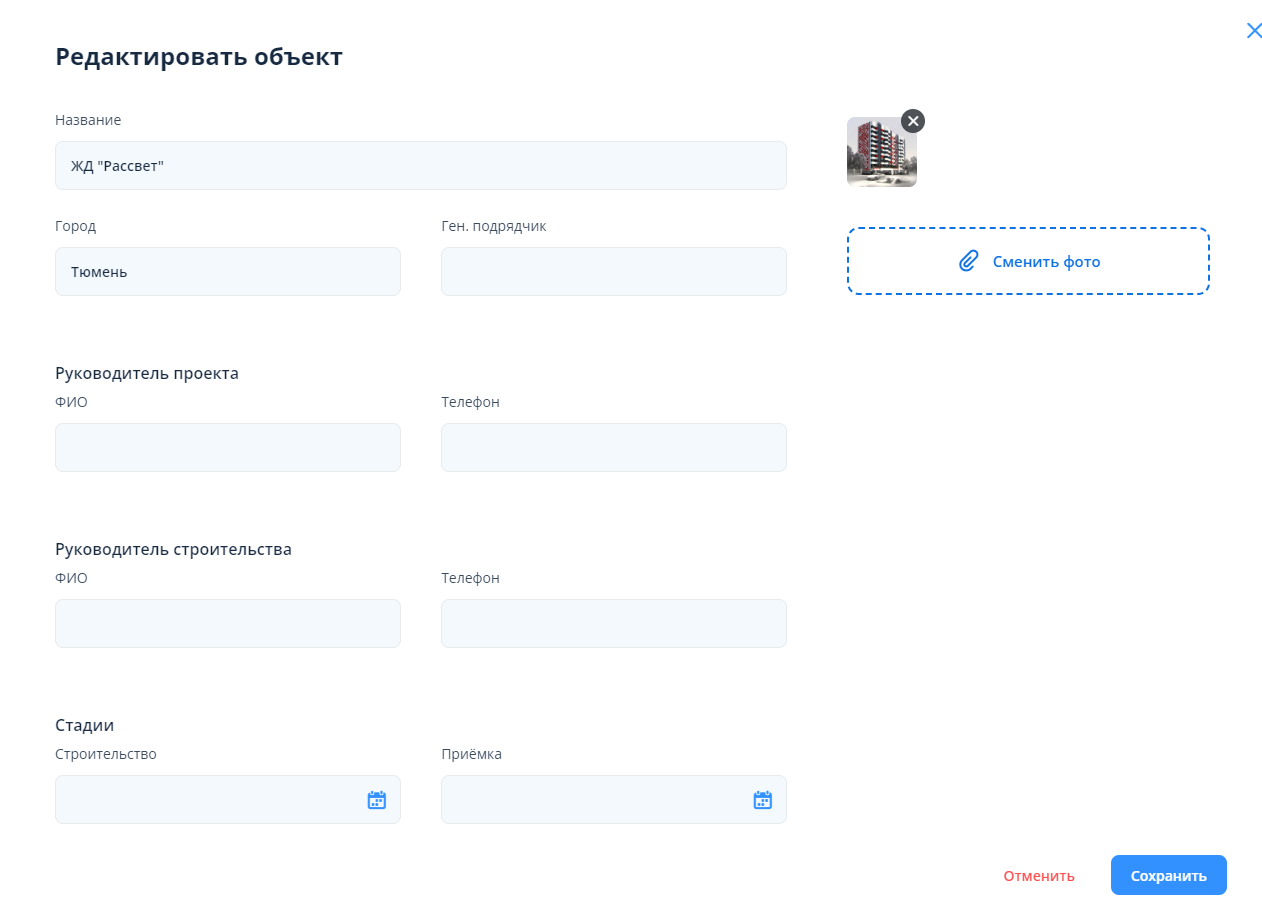The width and height of the screenshot is (1262, 919).
Task: Focus the Название field with ЖД "Рассвет"
Action: [x=420, y=166]
